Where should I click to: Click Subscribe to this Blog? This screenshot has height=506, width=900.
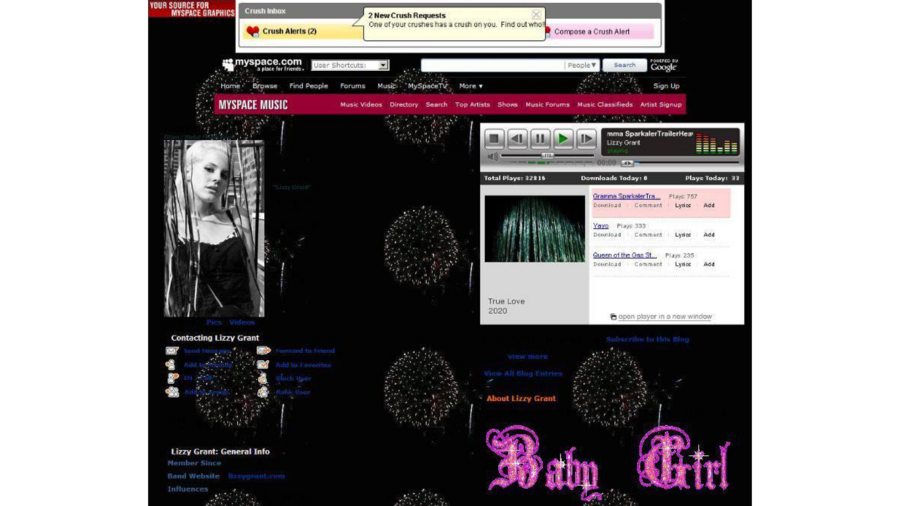(x=647, y=339)
